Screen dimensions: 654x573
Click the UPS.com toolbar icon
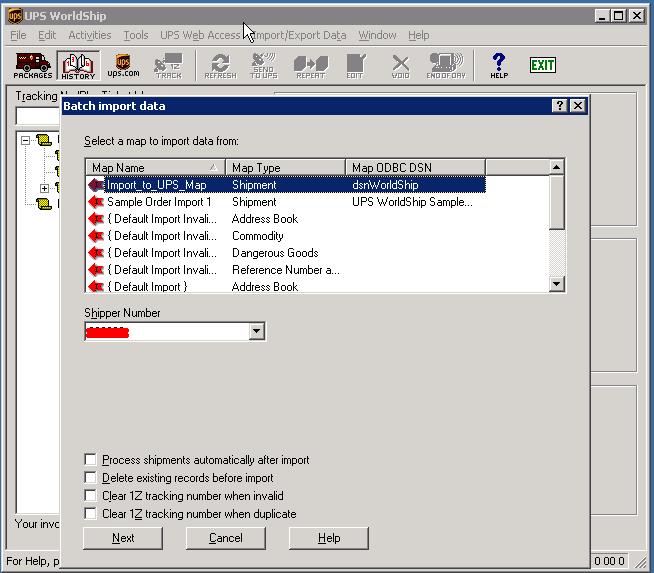[123, 66]
